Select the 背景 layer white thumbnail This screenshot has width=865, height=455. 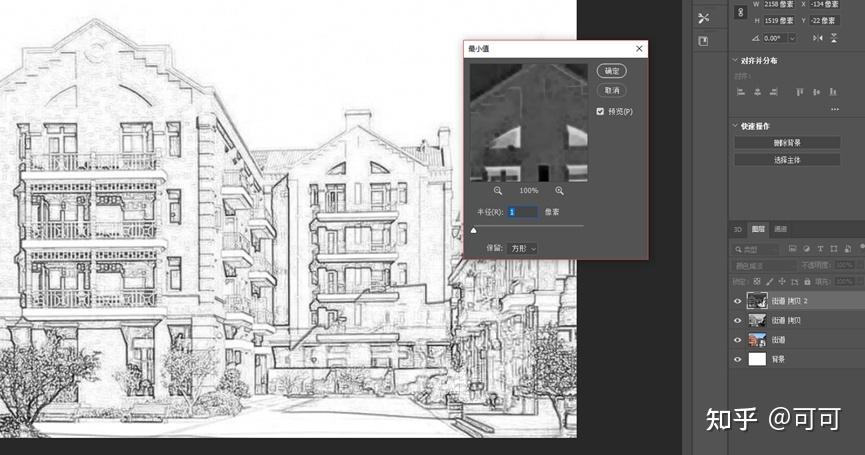pos(757,359)
